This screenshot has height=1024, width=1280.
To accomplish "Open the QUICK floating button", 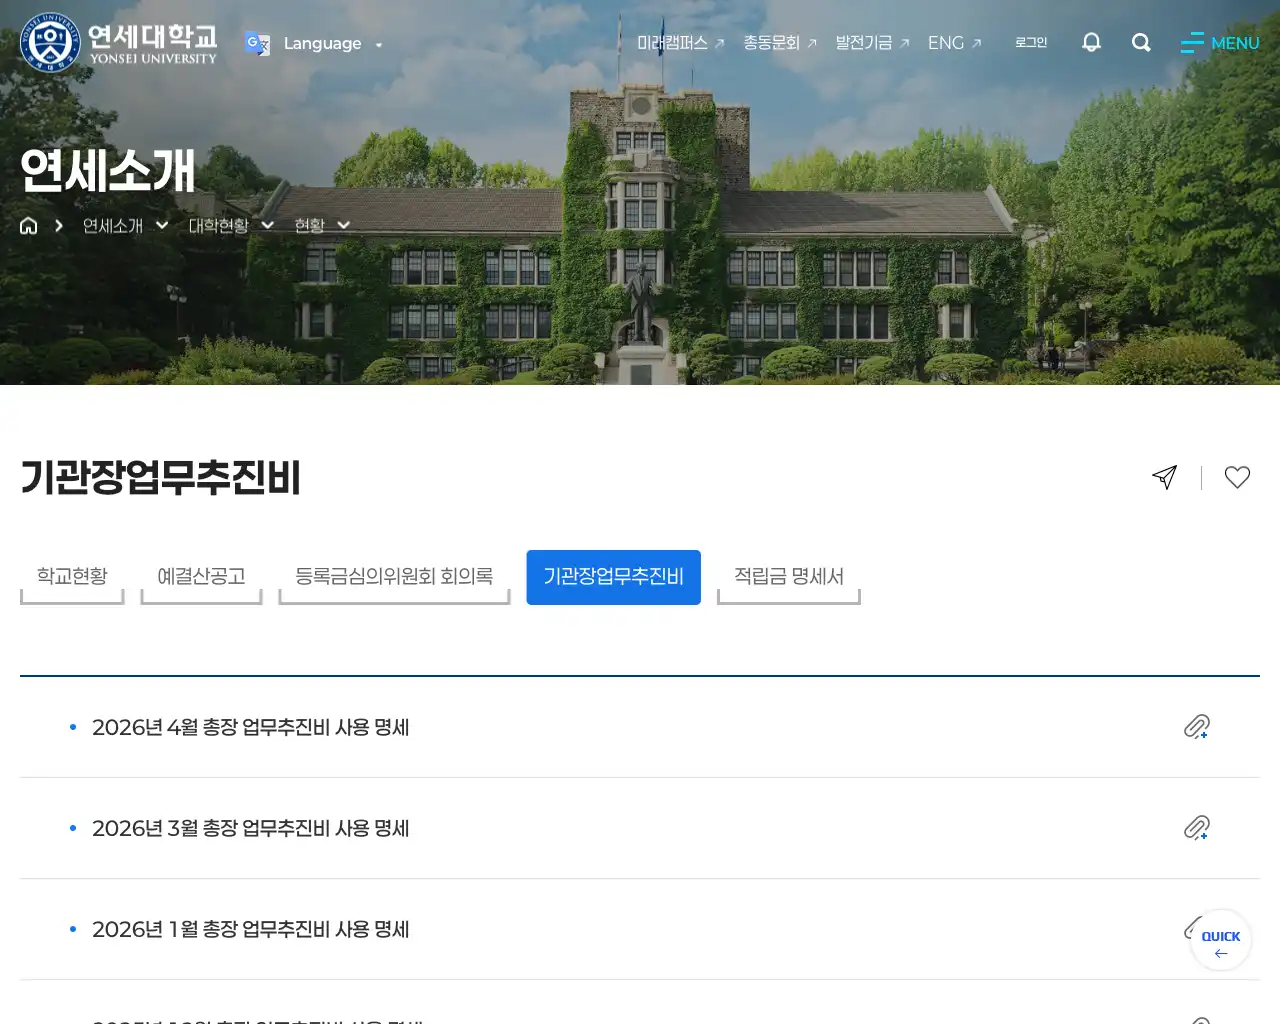I will click(x=1221, y=940).
